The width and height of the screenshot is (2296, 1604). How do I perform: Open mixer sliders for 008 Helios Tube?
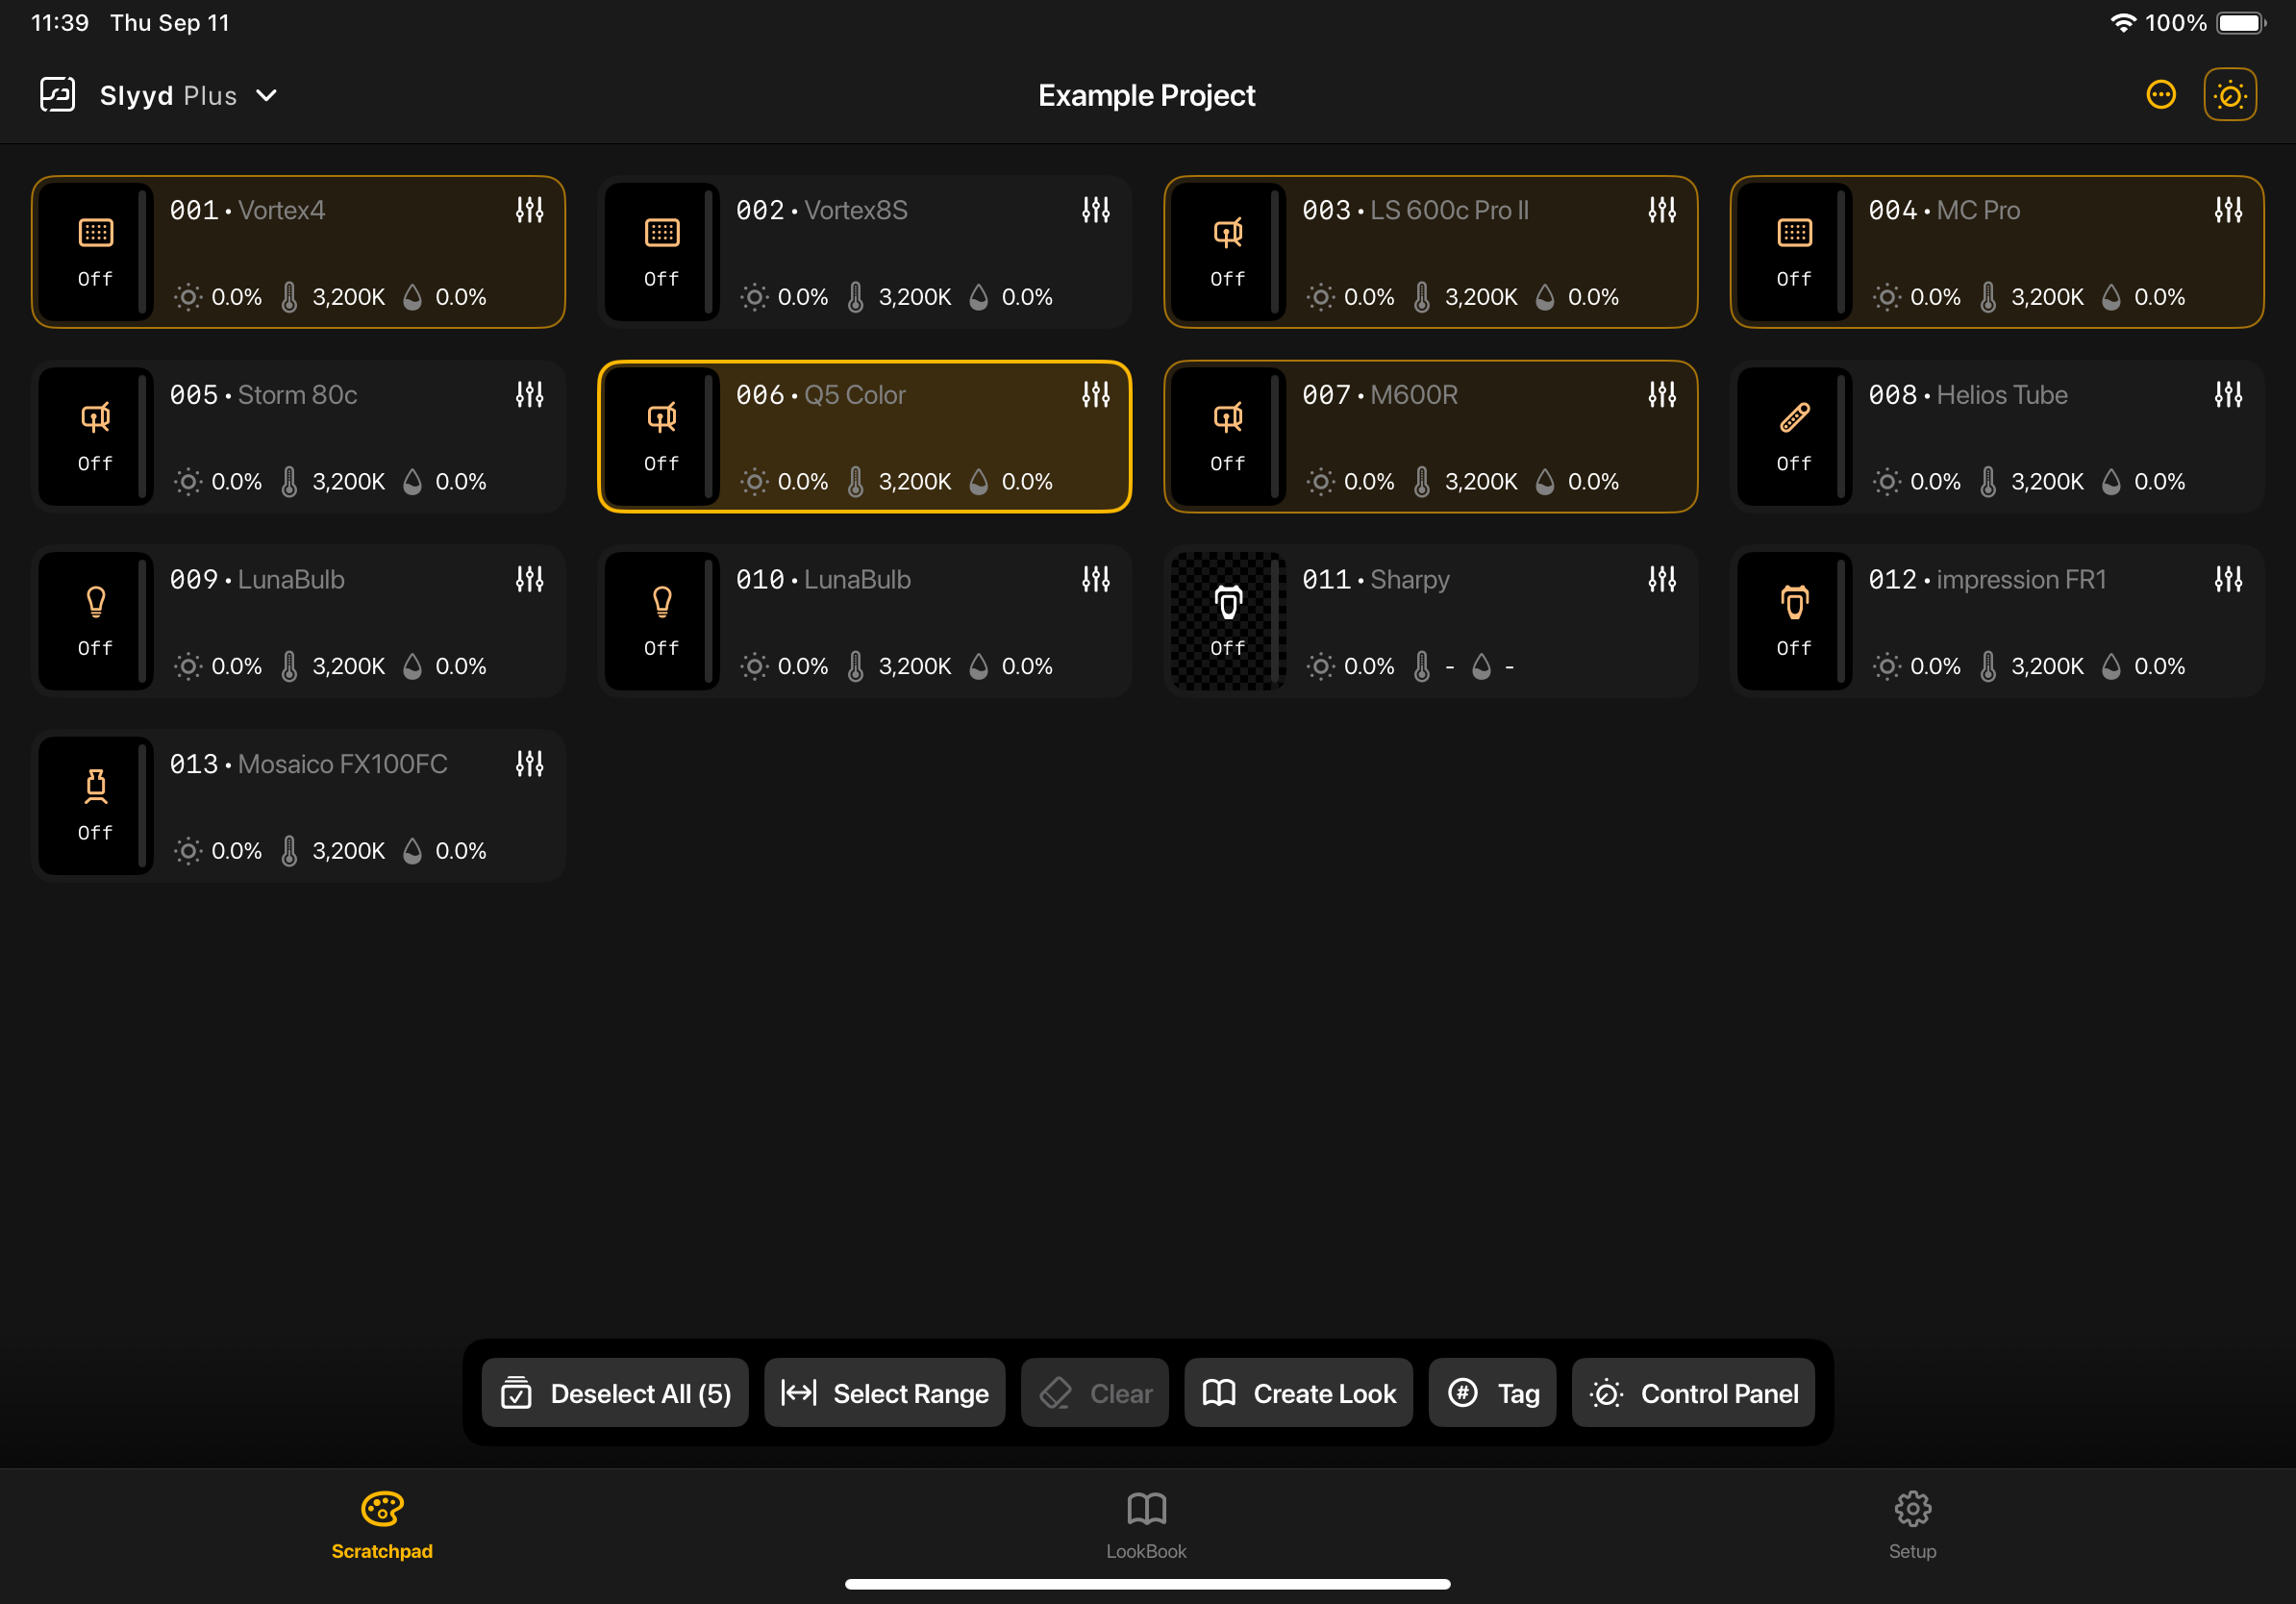coord(2227,395)
